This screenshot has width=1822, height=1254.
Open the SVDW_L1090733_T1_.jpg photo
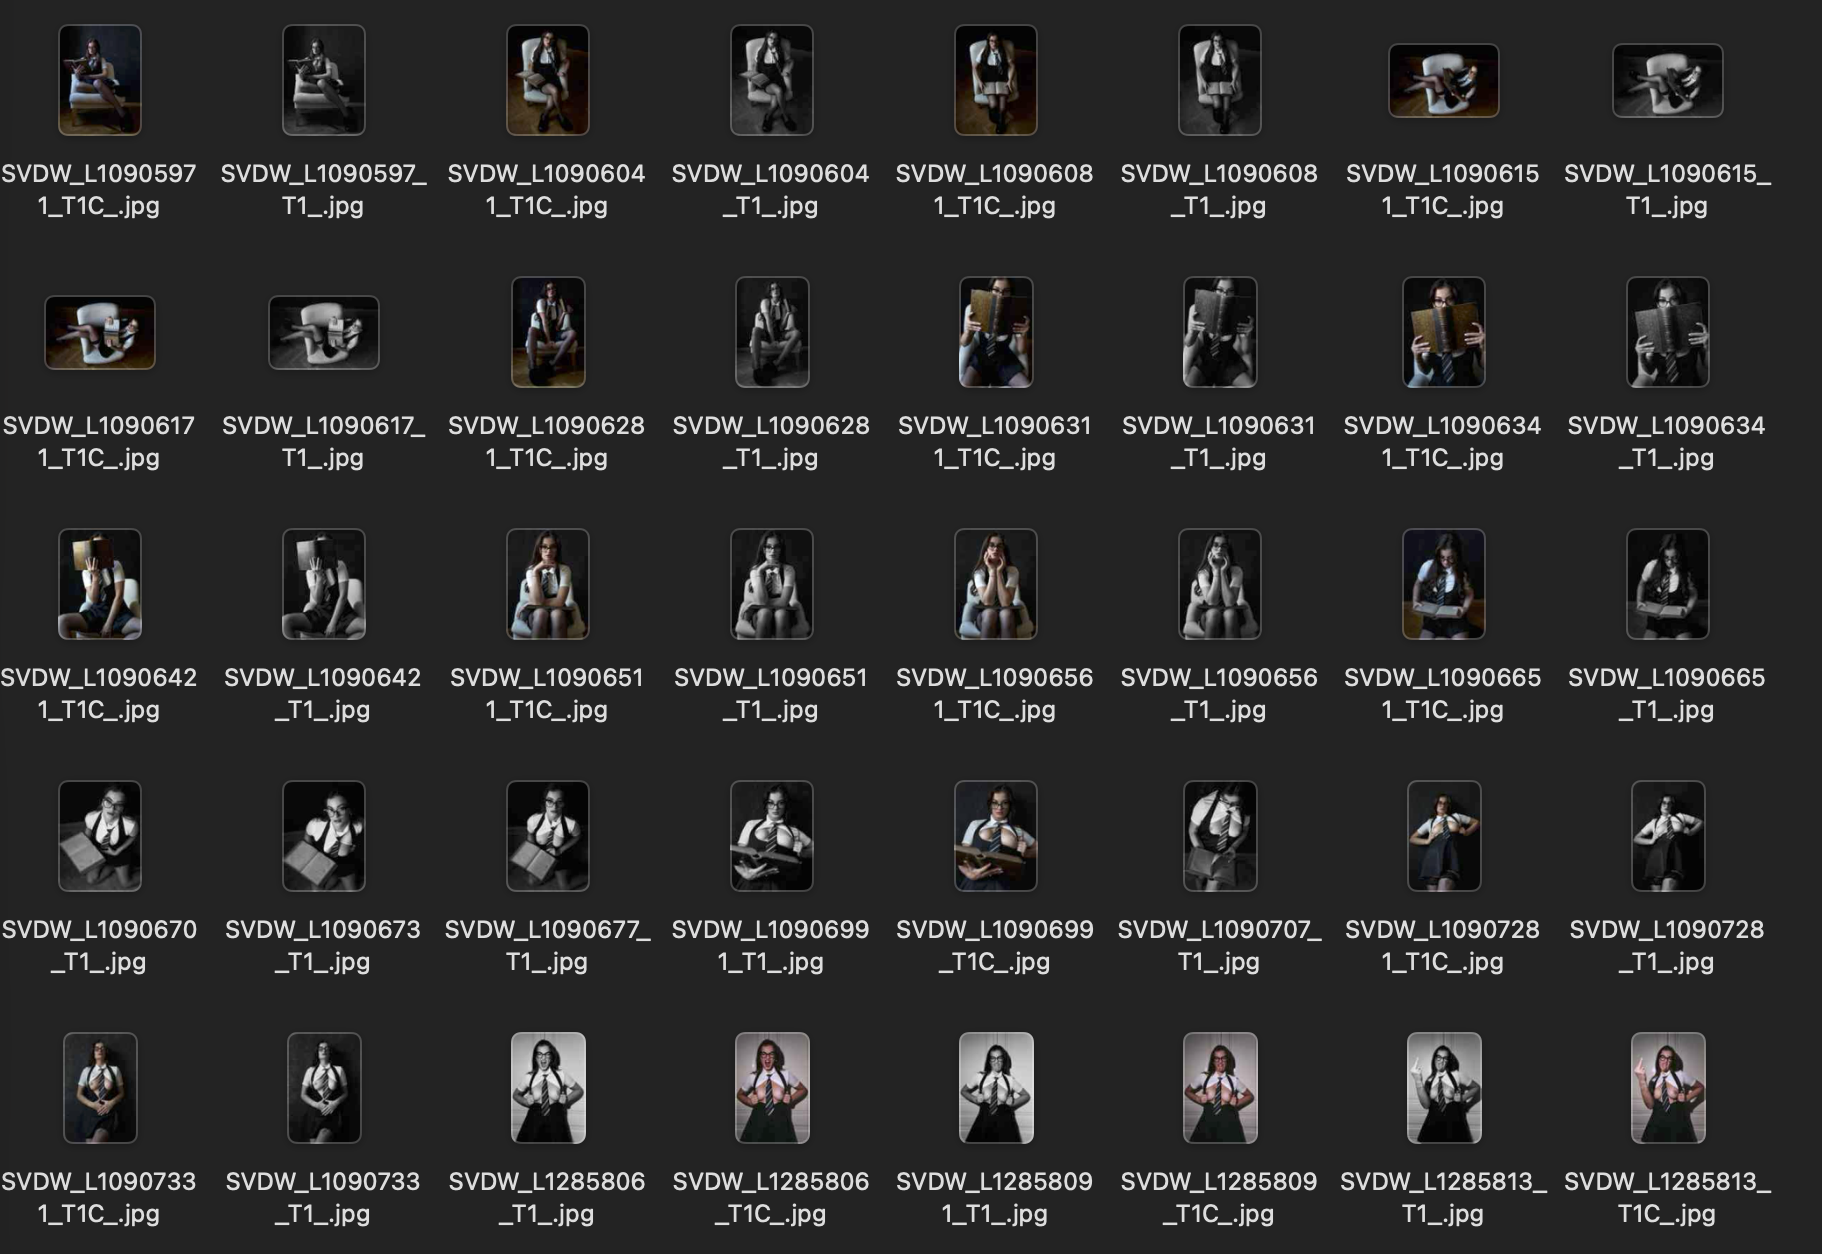pyautogui.click(x=323, y=1089)
